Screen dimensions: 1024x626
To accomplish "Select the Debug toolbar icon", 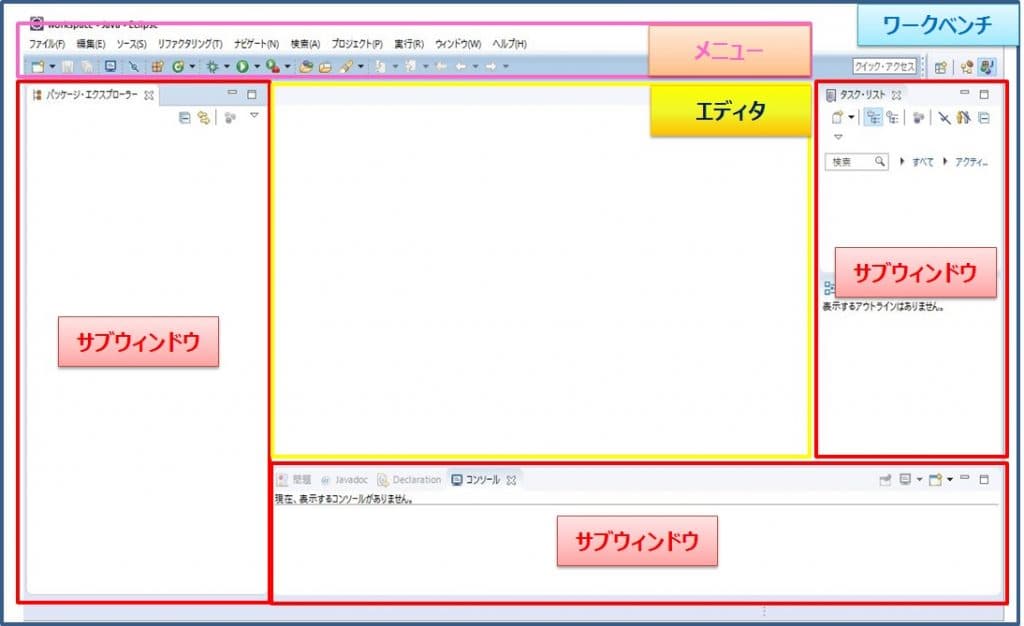I will (212, 66).
